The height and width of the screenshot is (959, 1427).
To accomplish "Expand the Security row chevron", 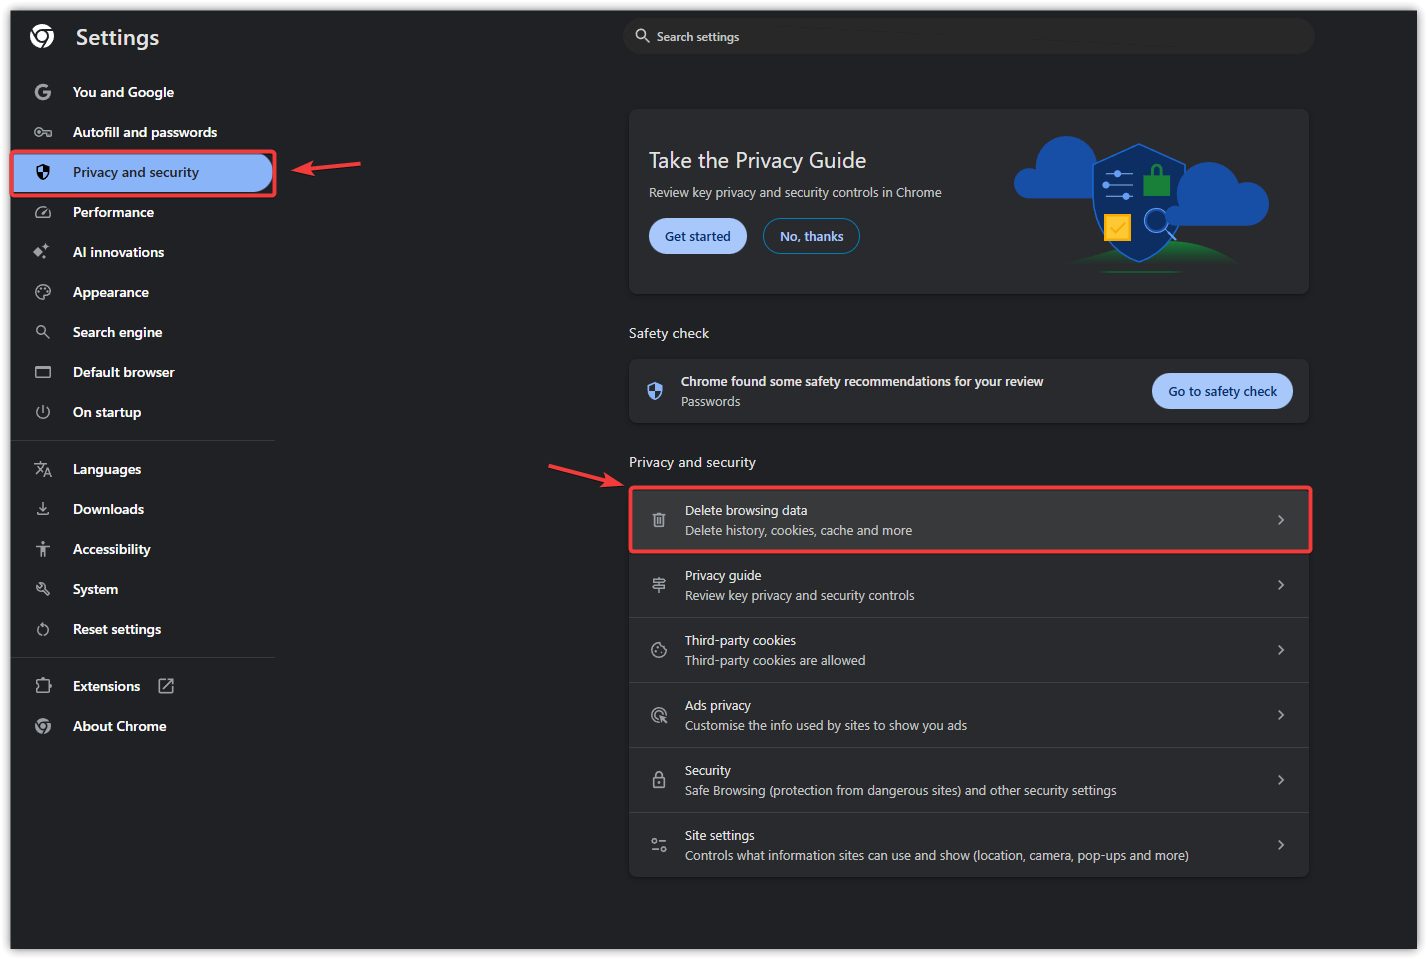I will [1281, 780].
